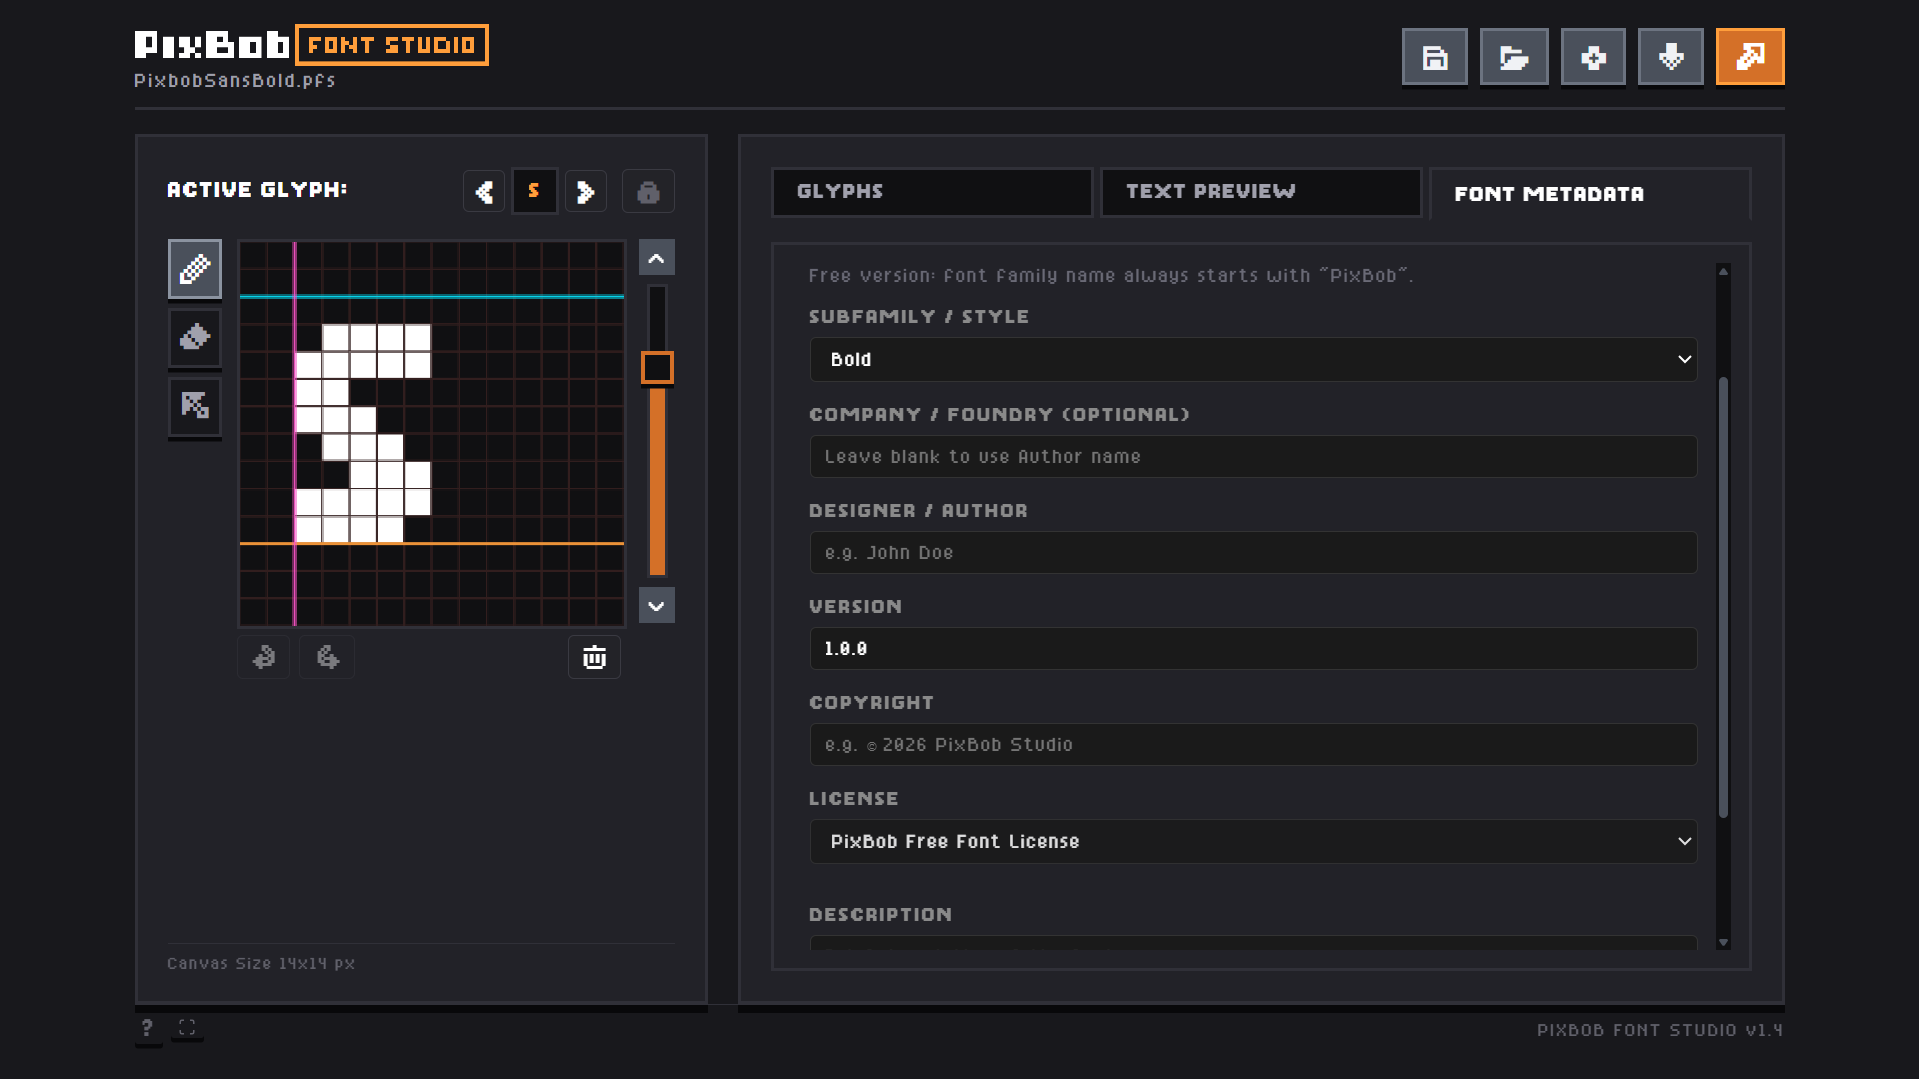Screen dimensions: 1919x1079
Task: Create a new project with the plus icon
Action: coord(1593,57)
